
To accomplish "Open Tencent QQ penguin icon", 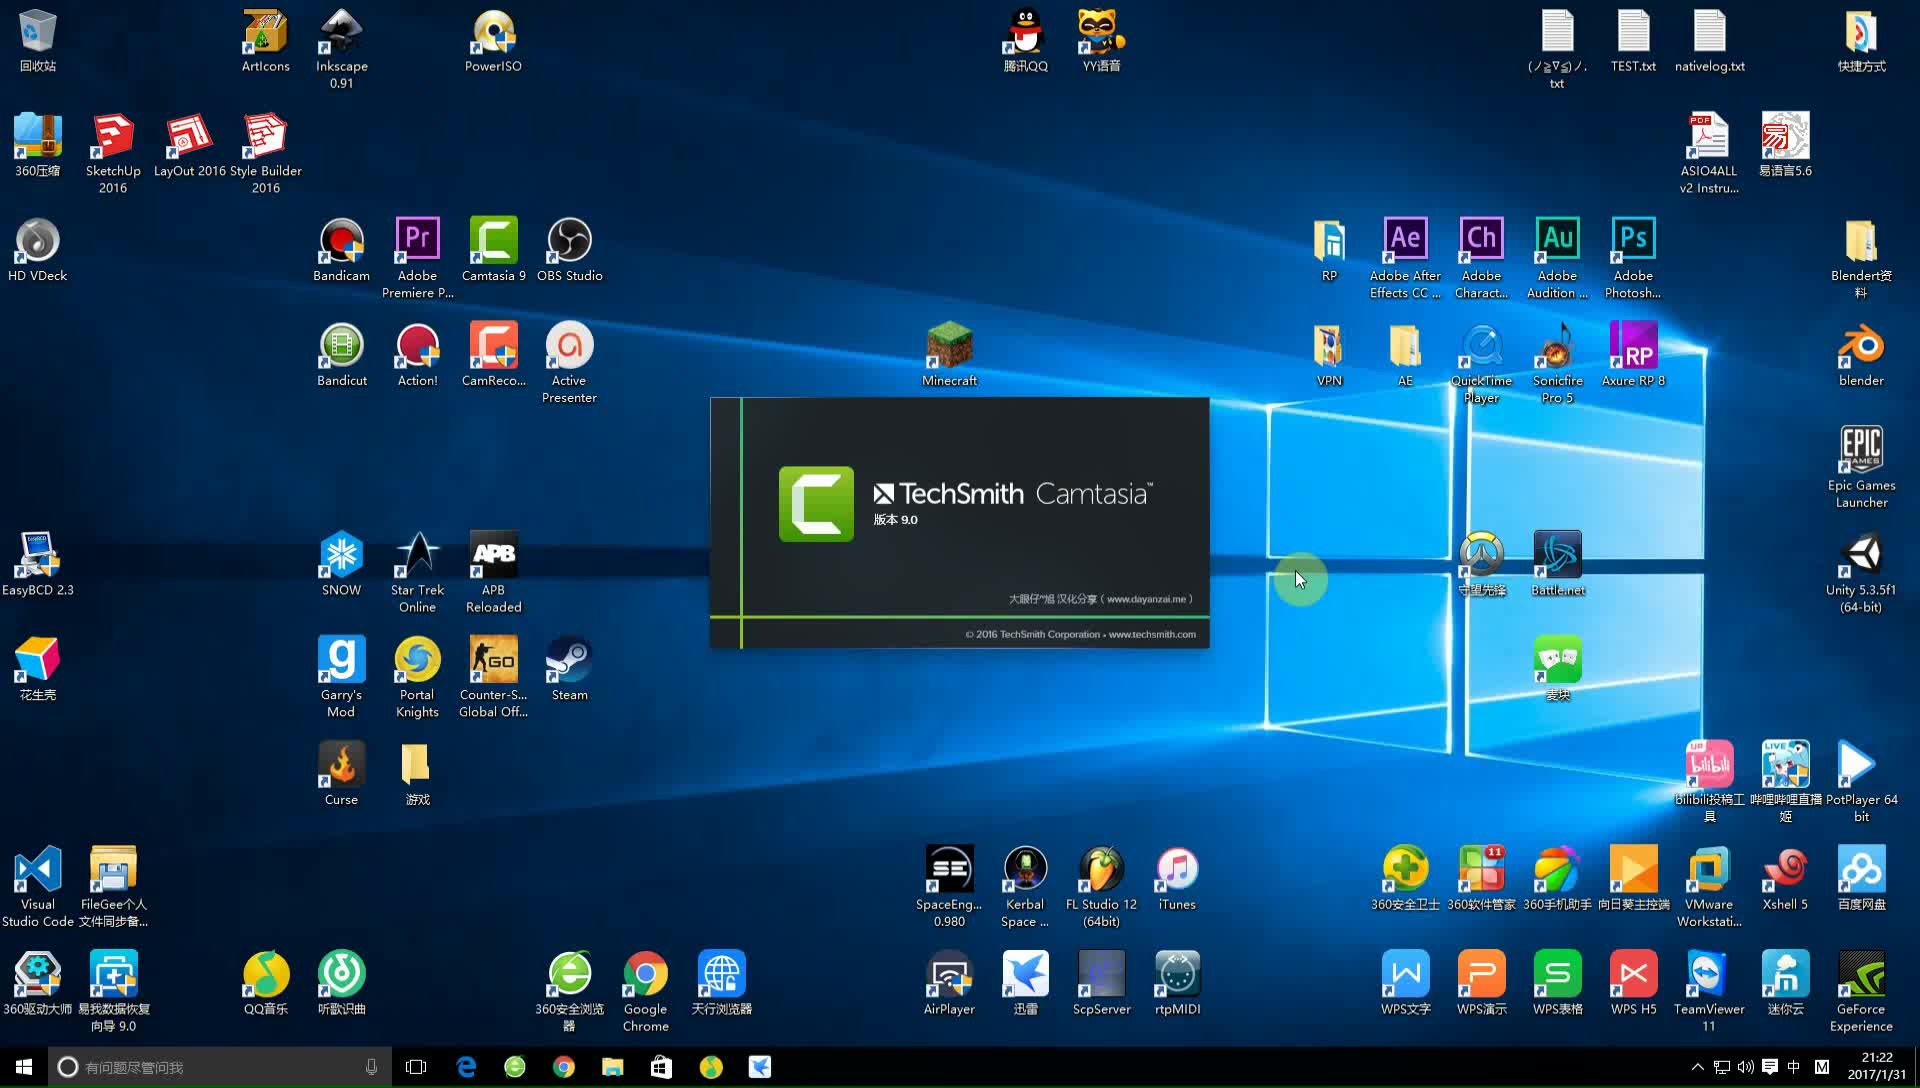I will click(x=1025, y=40).
